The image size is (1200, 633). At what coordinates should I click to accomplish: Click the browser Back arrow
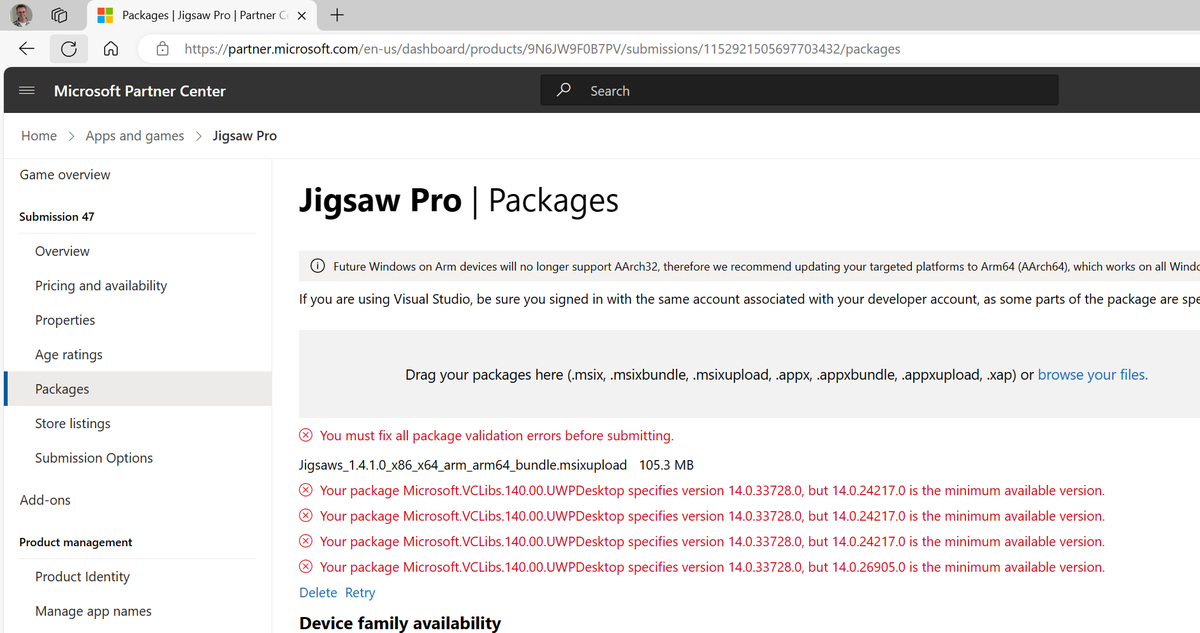click(x=27, y=48)
